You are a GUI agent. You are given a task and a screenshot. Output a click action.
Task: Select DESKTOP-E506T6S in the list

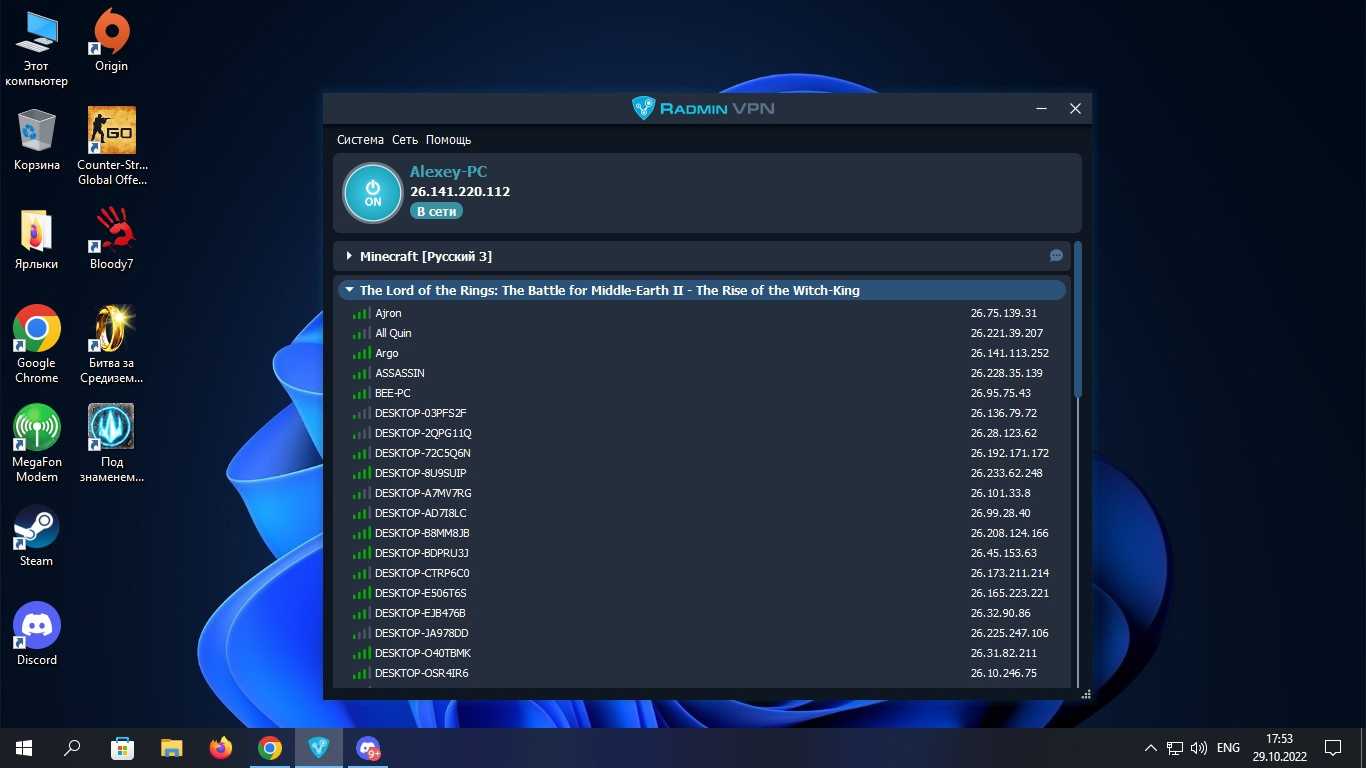701,593
